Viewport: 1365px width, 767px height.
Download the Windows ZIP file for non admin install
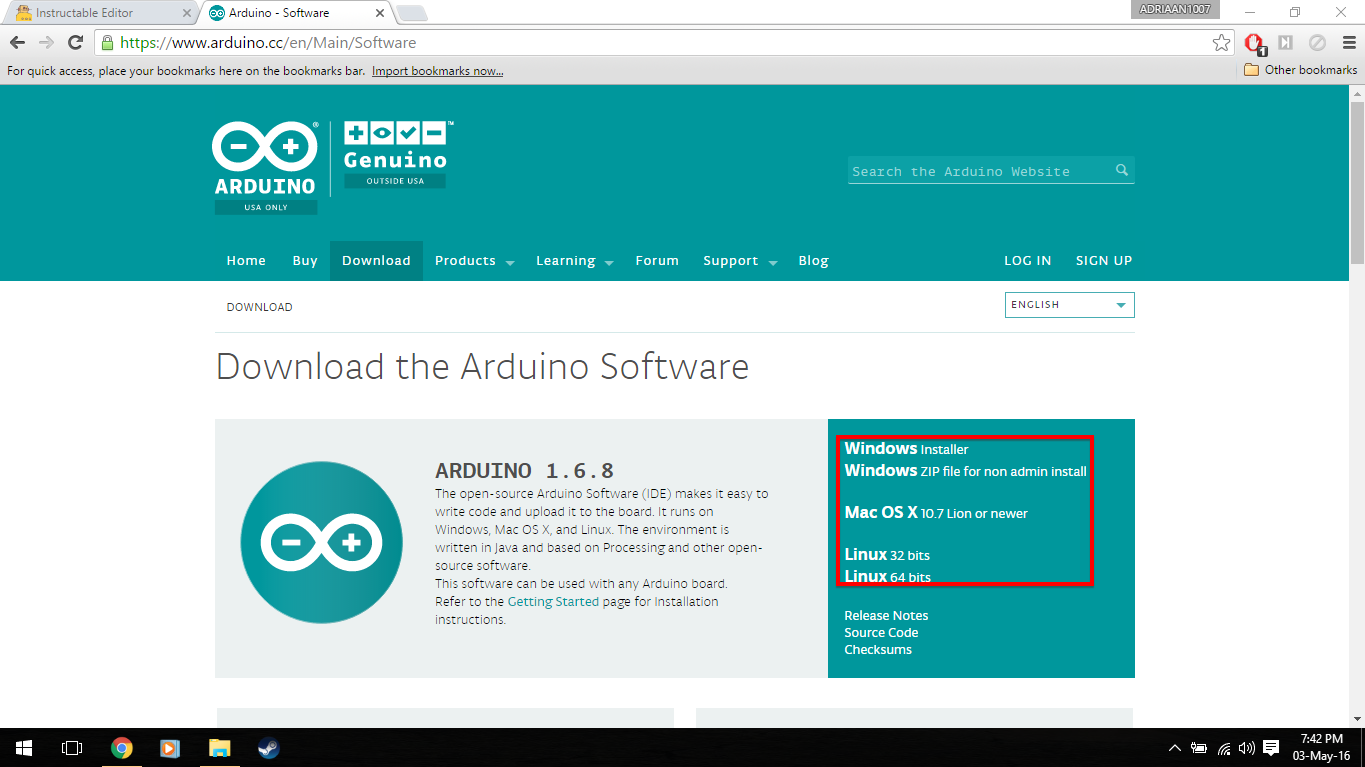(x=965, y=471)
